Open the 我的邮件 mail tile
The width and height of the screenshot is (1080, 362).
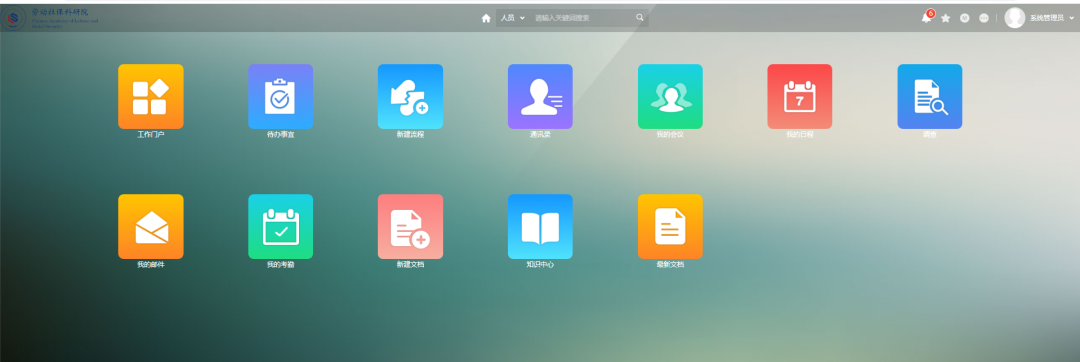click(151, 226)
